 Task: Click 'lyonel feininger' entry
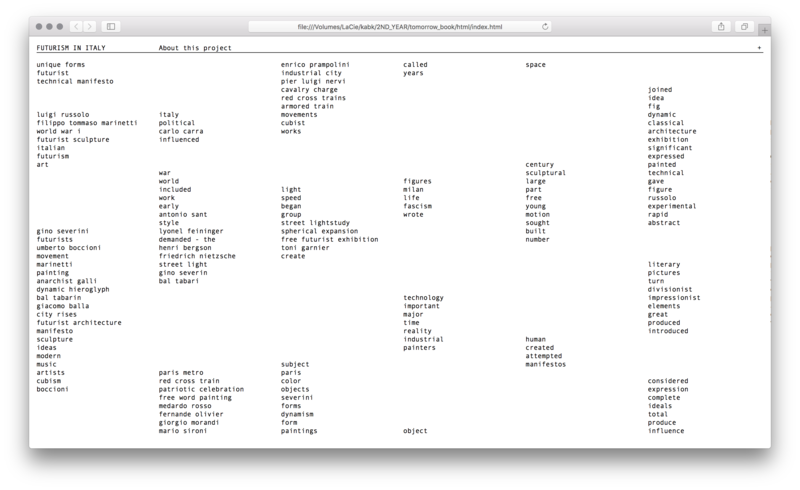pos(191,231)
